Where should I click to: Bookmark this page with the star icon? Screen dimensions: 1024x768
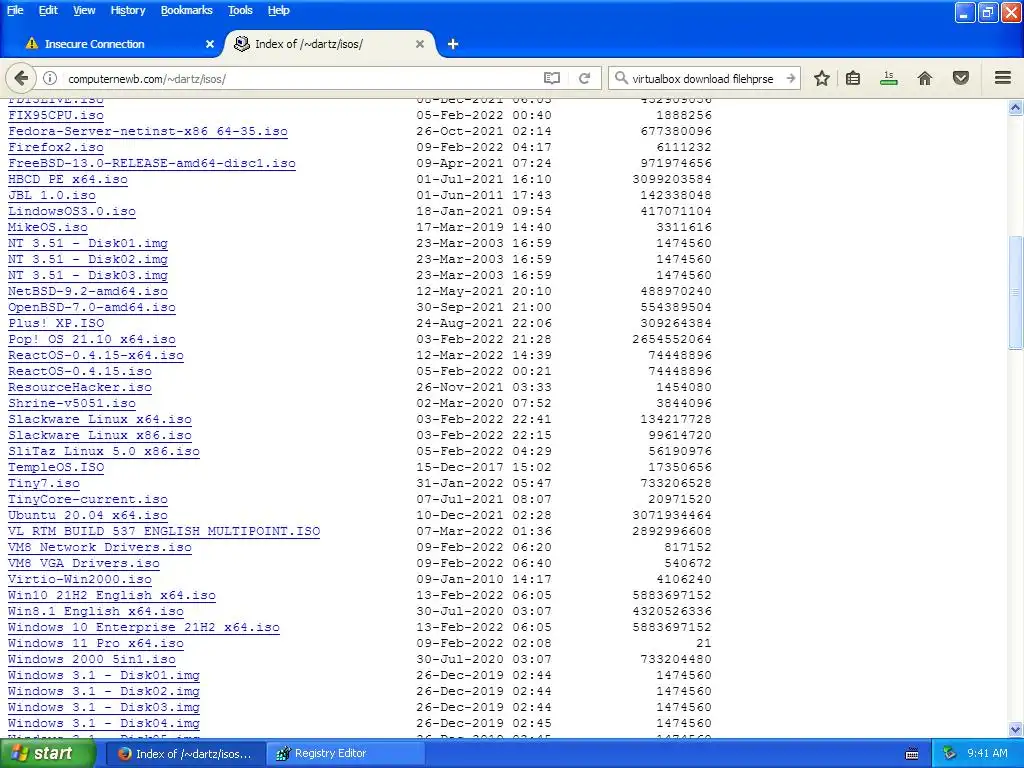click(822, 78)
